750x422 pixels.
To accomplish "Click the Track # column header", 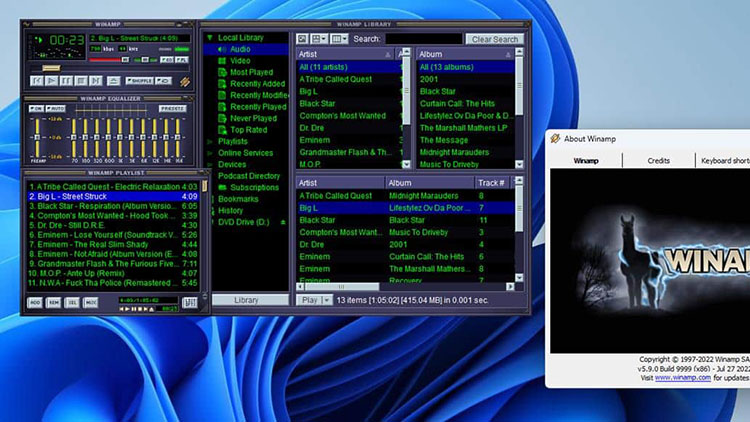I will (x=492, y=183).
